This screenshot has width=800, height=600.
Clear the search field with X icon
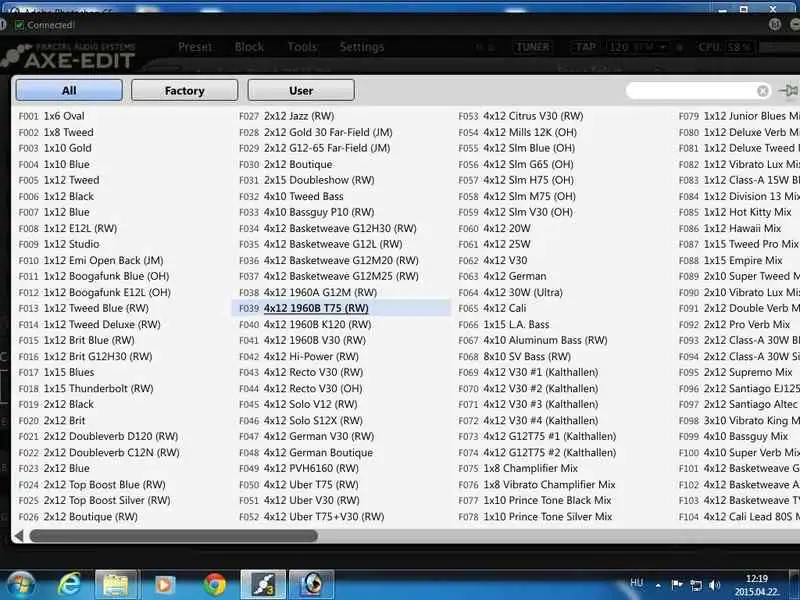point(763,91)
